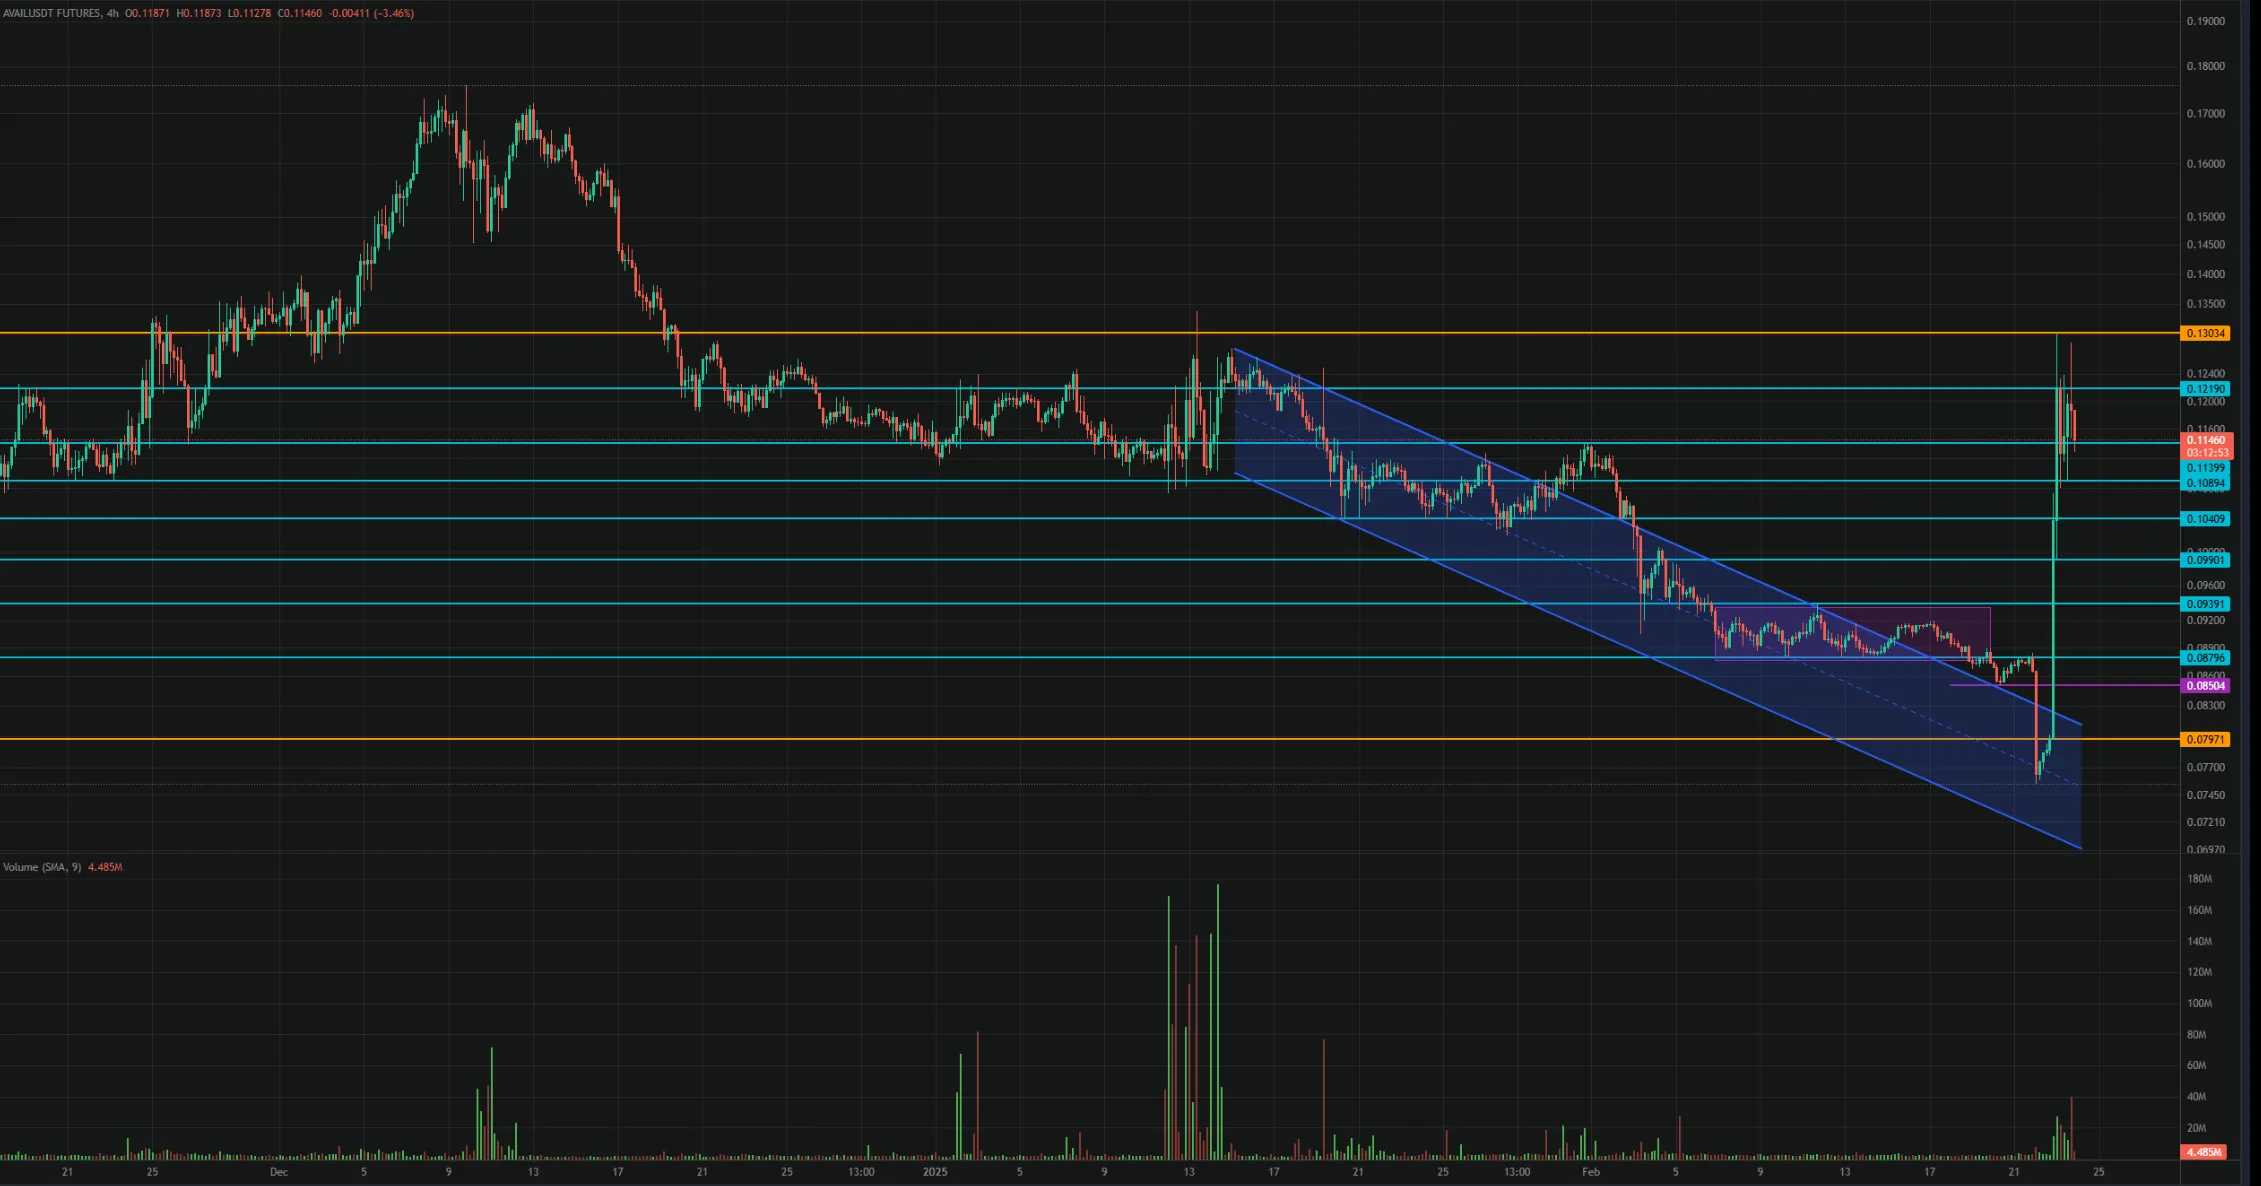This screenshot has height=1186, width=2261.
Task: Click the change value -0.00411 (-3.46%)
Action: [x=371, y=13]
